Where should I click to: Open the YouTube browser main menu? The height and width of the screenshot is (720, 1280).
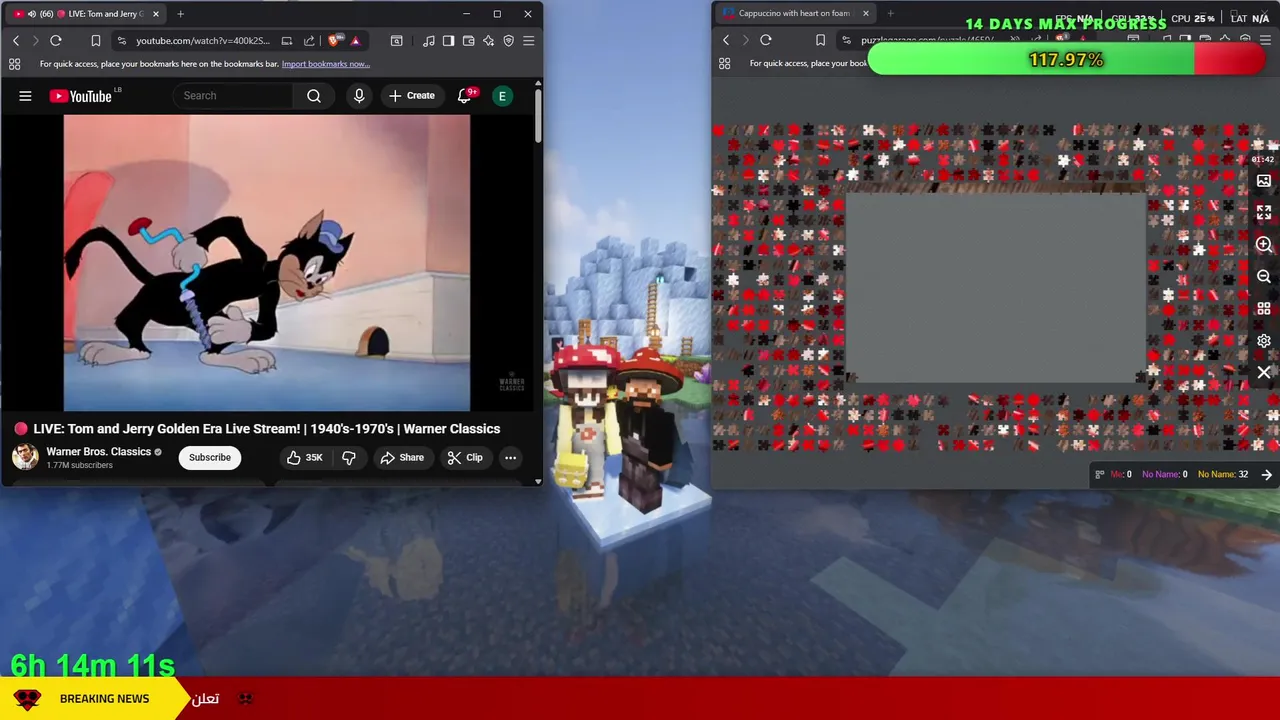(x=529, y=41)
